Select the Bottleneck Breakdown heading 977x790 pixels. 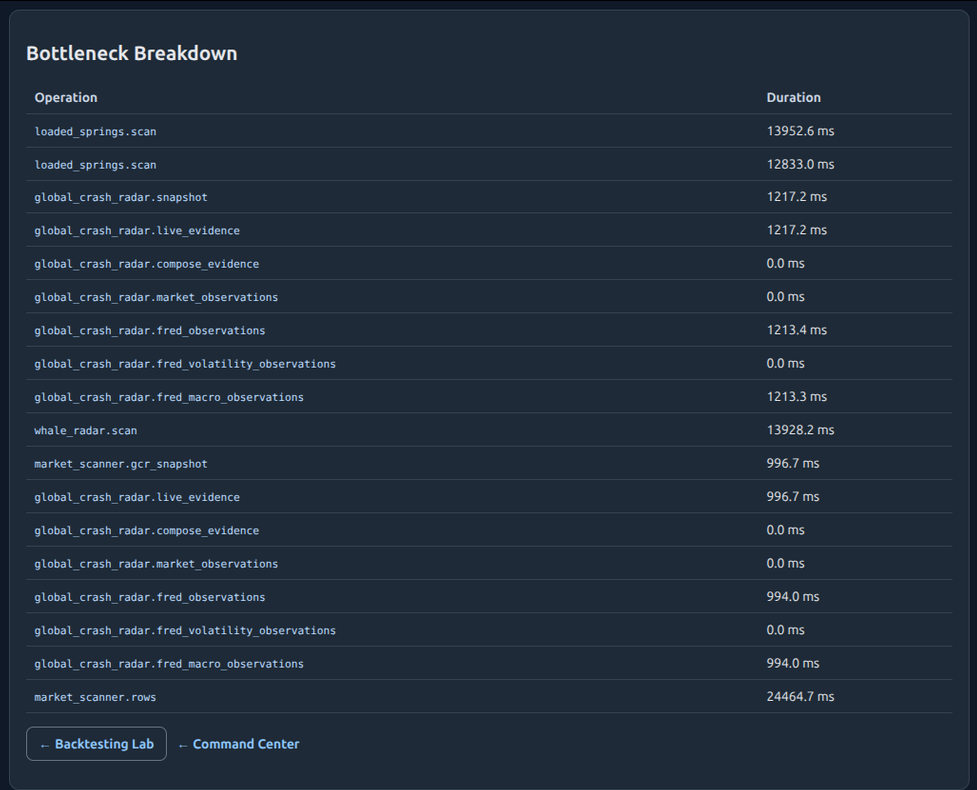pos(131,54)
